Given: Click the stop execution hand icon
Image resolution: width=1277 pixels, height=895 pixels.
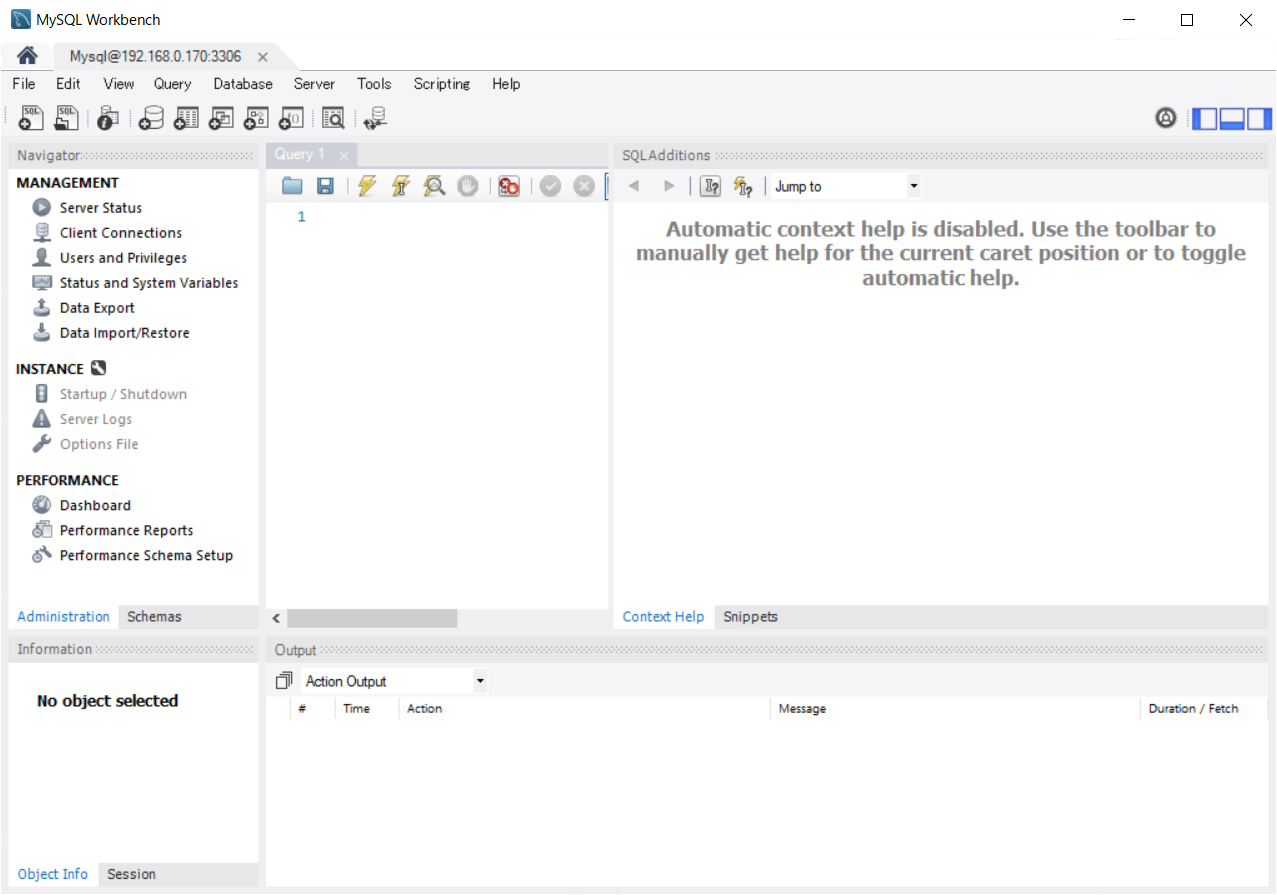Looking at the screenshot, I should click(468, 186).
